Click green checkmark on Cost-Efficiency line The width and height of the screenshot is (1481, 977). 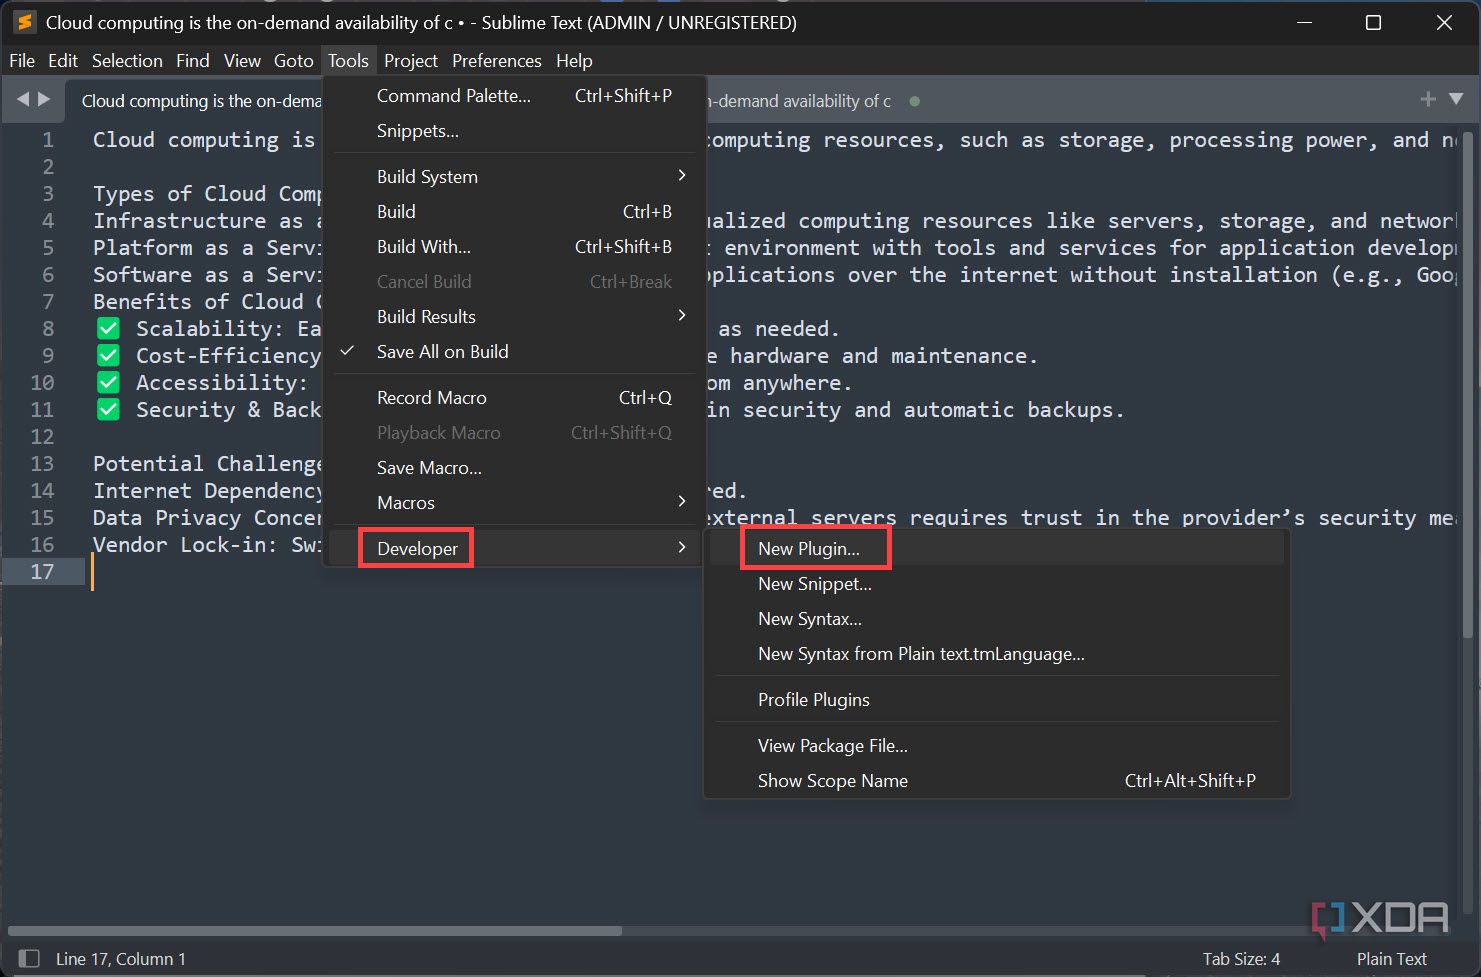click(x=108, y=355)
